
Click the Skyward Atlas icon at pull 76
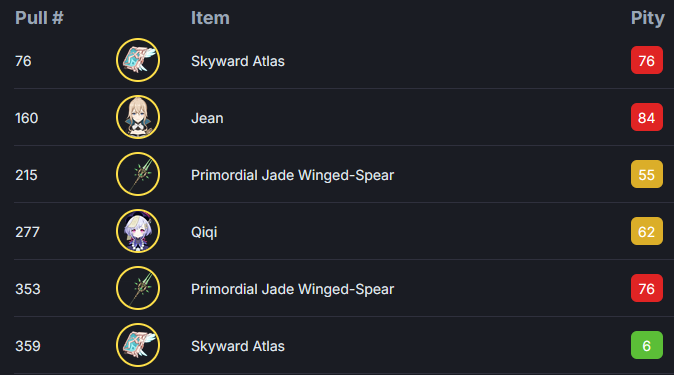coord(138,60)
